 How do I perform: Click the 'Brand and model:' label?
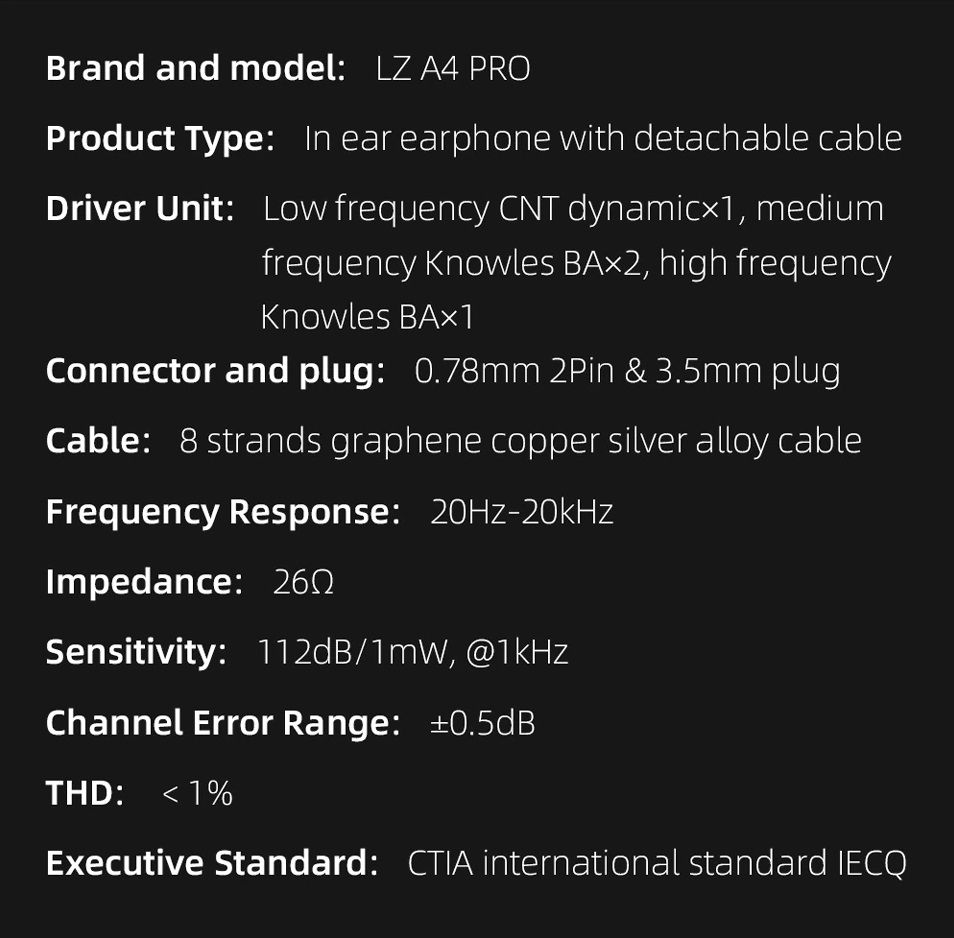(x=195, y=69)
